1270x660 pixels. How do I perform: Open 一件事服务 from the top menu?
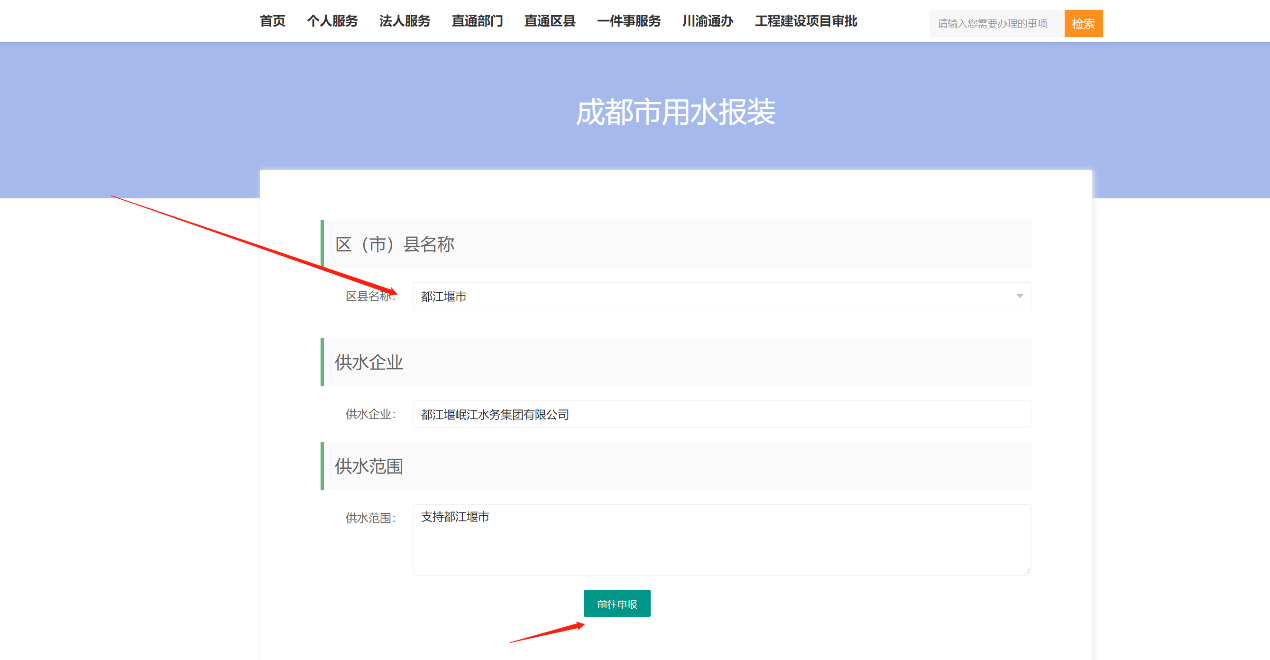click(x=628, y=21)
